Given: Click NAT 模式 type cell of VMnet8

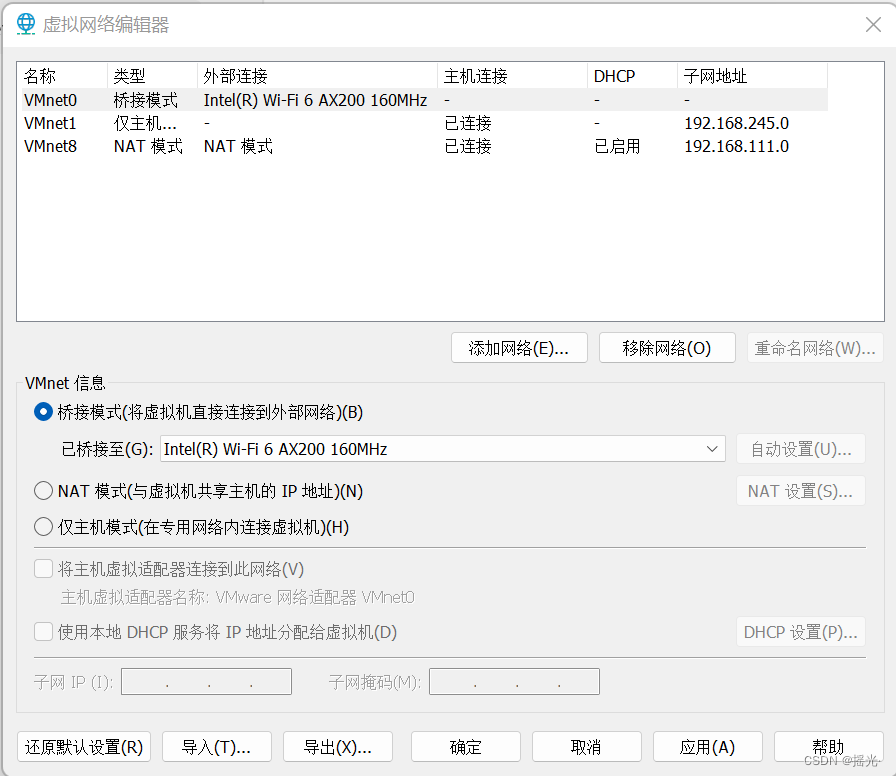Looking at the screenshot, I should pos(148,146).
